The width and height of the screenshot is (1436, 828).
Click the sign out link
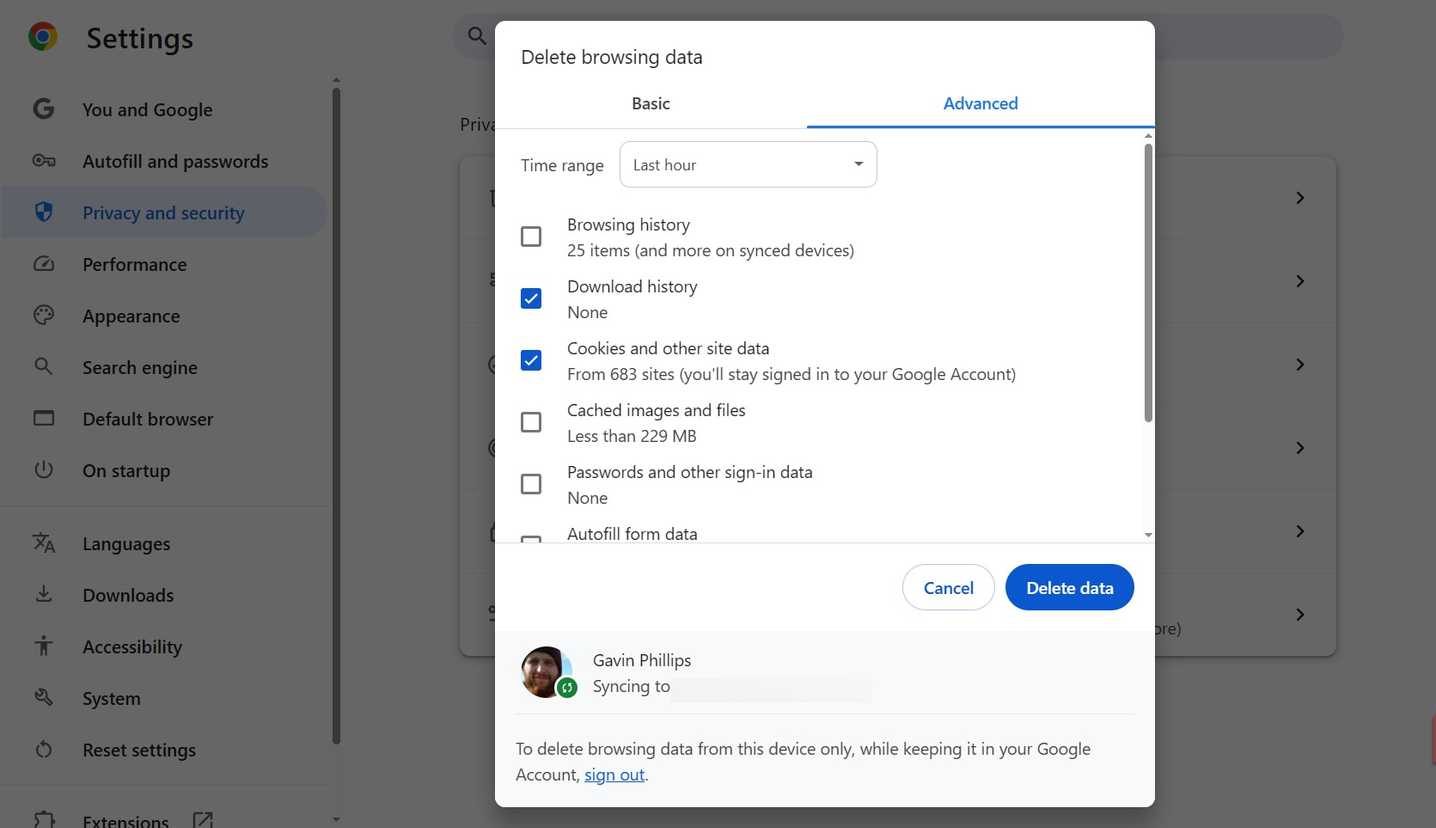point(613,774)
